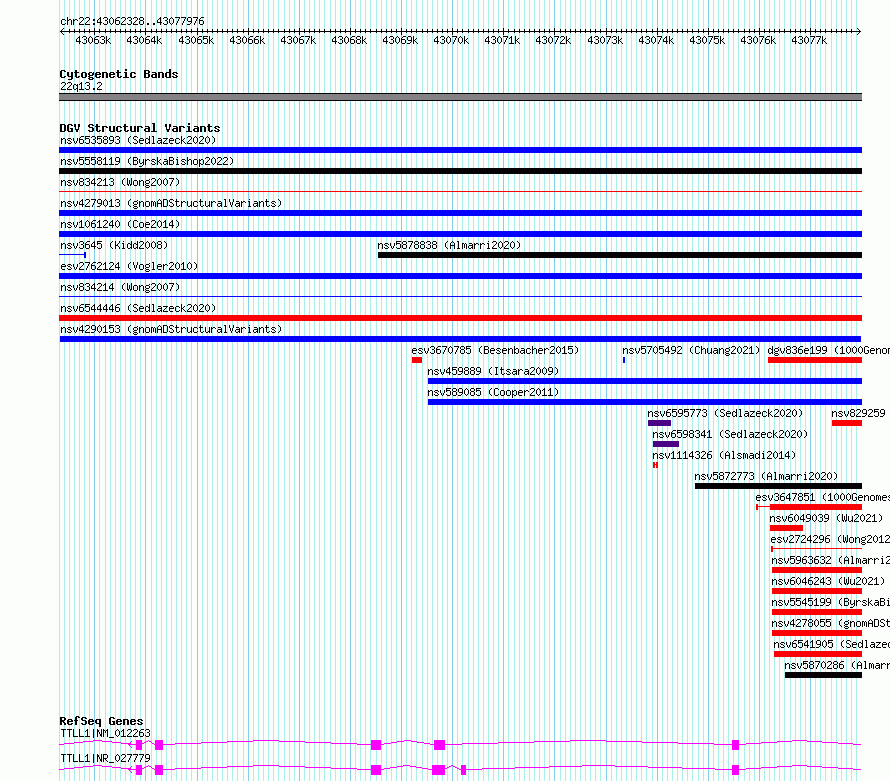Screen dimensions: 890x781
Task: Open nsv4290153 (gnomADStructuralVariants) label
Action: pyautogui.click(x=171, y=329)
